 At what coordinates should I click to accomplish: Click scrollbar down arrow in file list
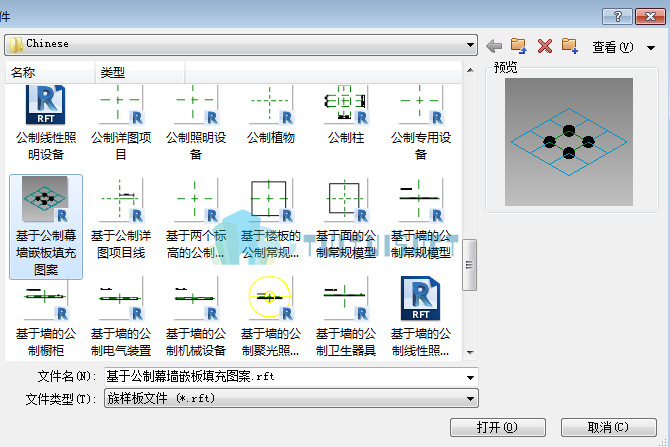point(470,353)
